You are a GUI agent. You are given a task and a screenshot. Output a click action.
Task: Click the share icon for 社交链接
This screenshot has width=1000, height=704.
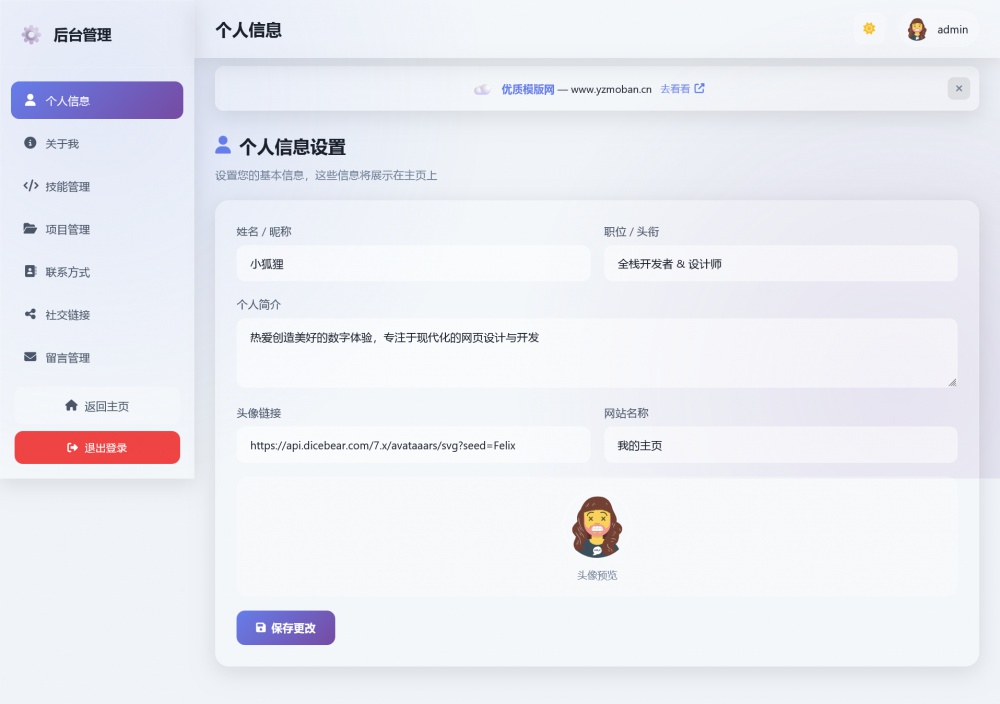(x=30, y=315)
